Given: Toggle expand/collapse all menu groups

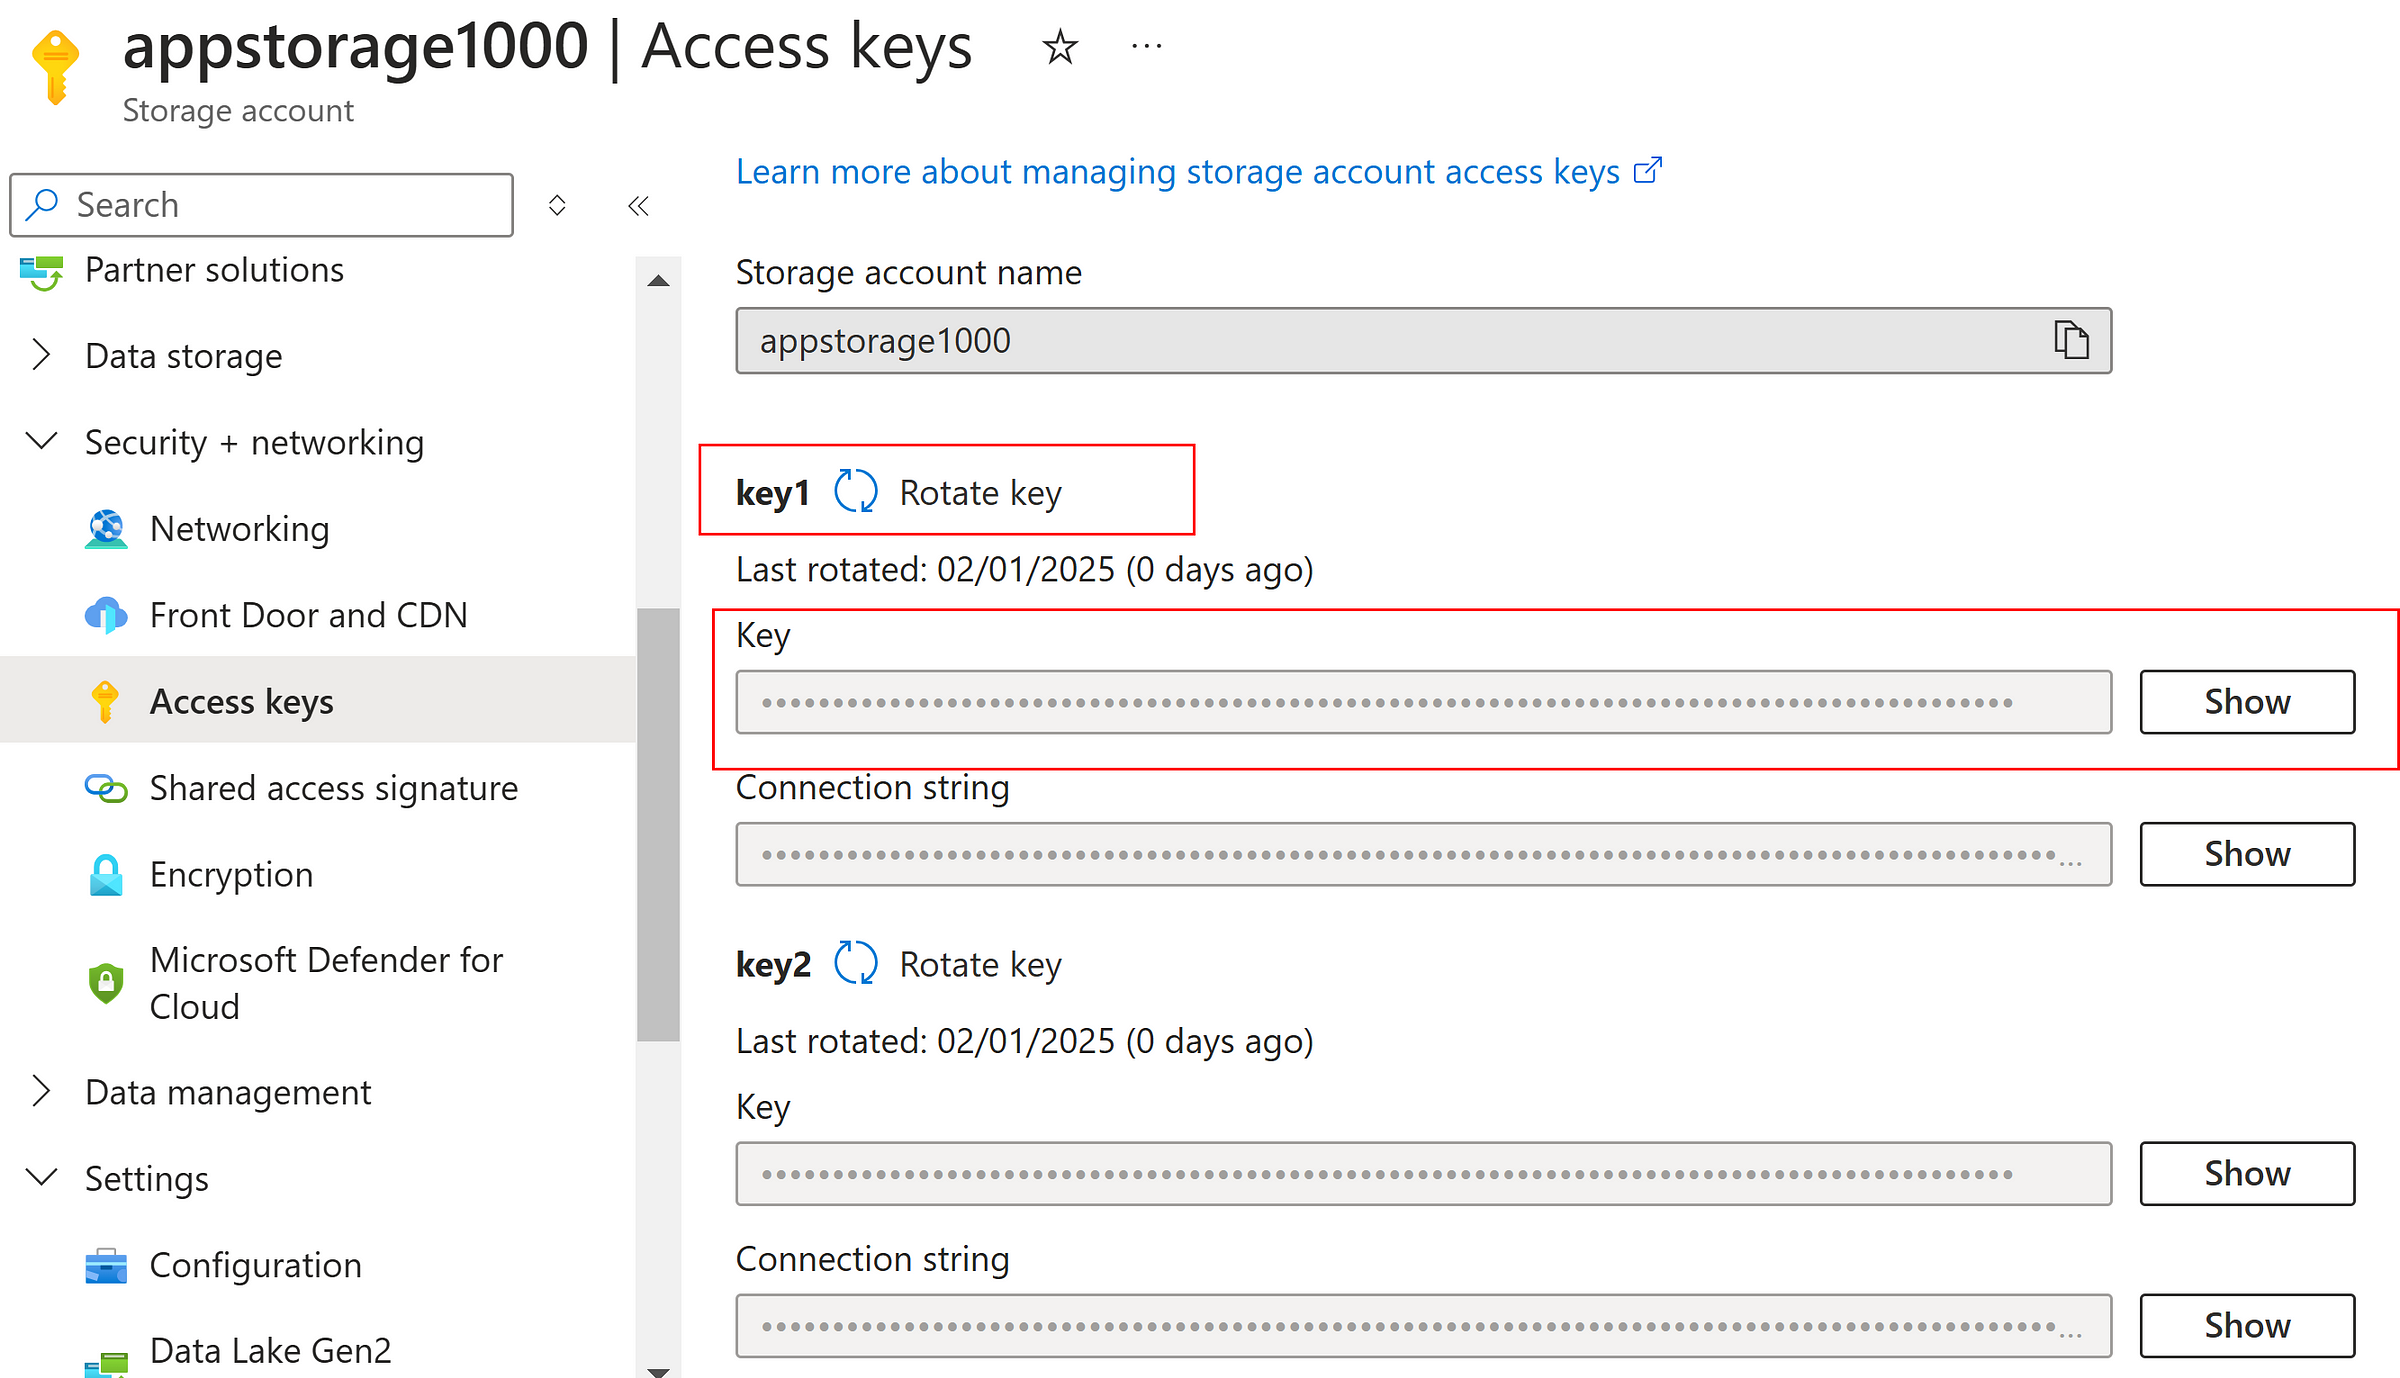Looking at the screenshot, I should click(557, 205).
